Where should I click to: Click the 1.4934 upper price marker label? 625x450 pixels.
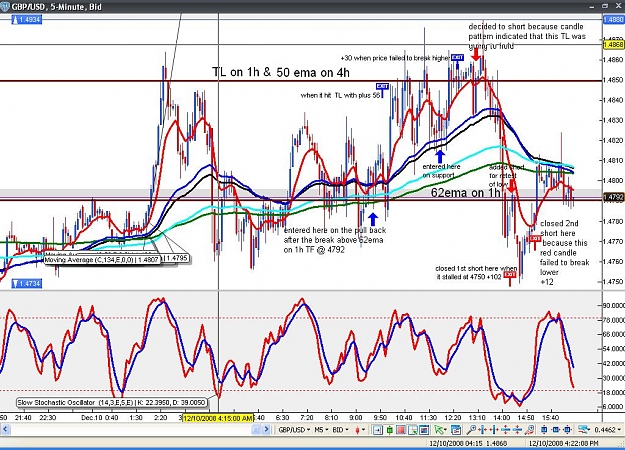(x=27, y=19)
